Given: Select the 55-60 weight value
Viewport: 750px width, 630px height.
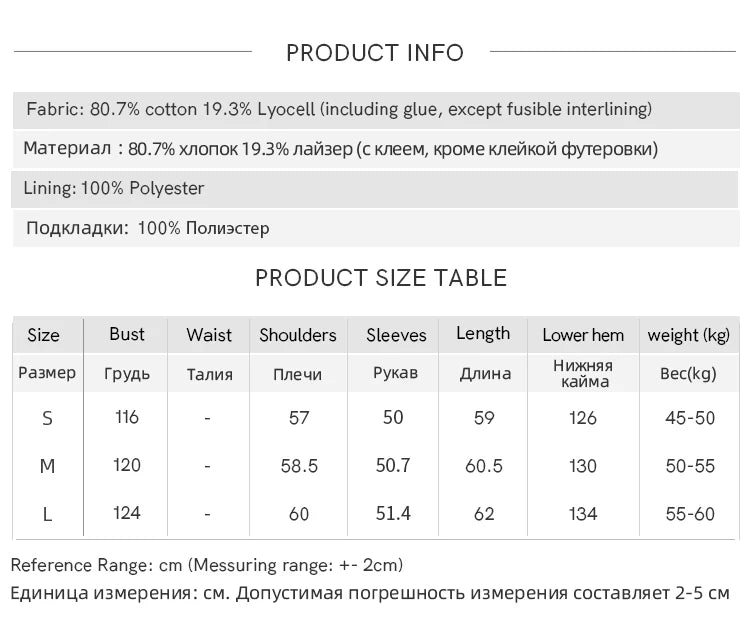Looking at the screenshot, I should (690, 514).
